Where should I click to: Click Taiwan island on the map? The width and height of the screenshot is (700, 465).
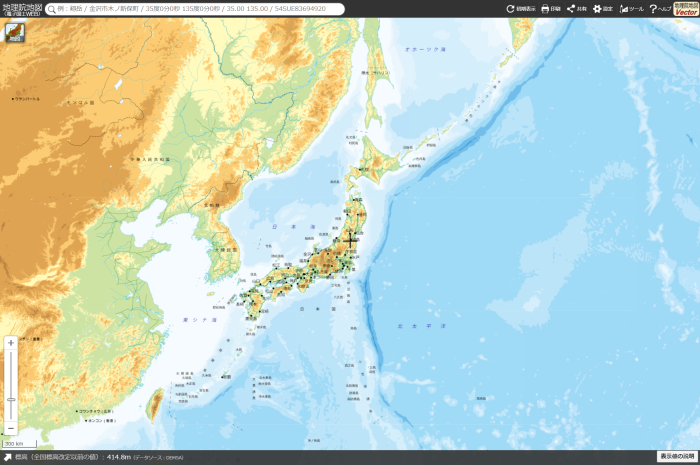154,403
